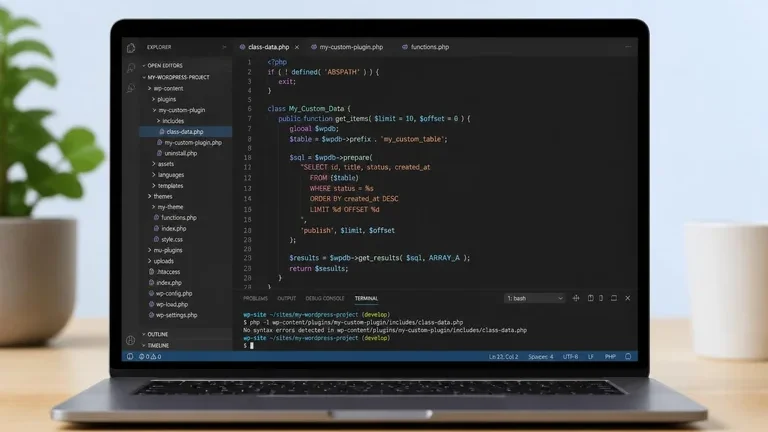
Task: Change indentation via Spaces: 4
Action: 540,357
